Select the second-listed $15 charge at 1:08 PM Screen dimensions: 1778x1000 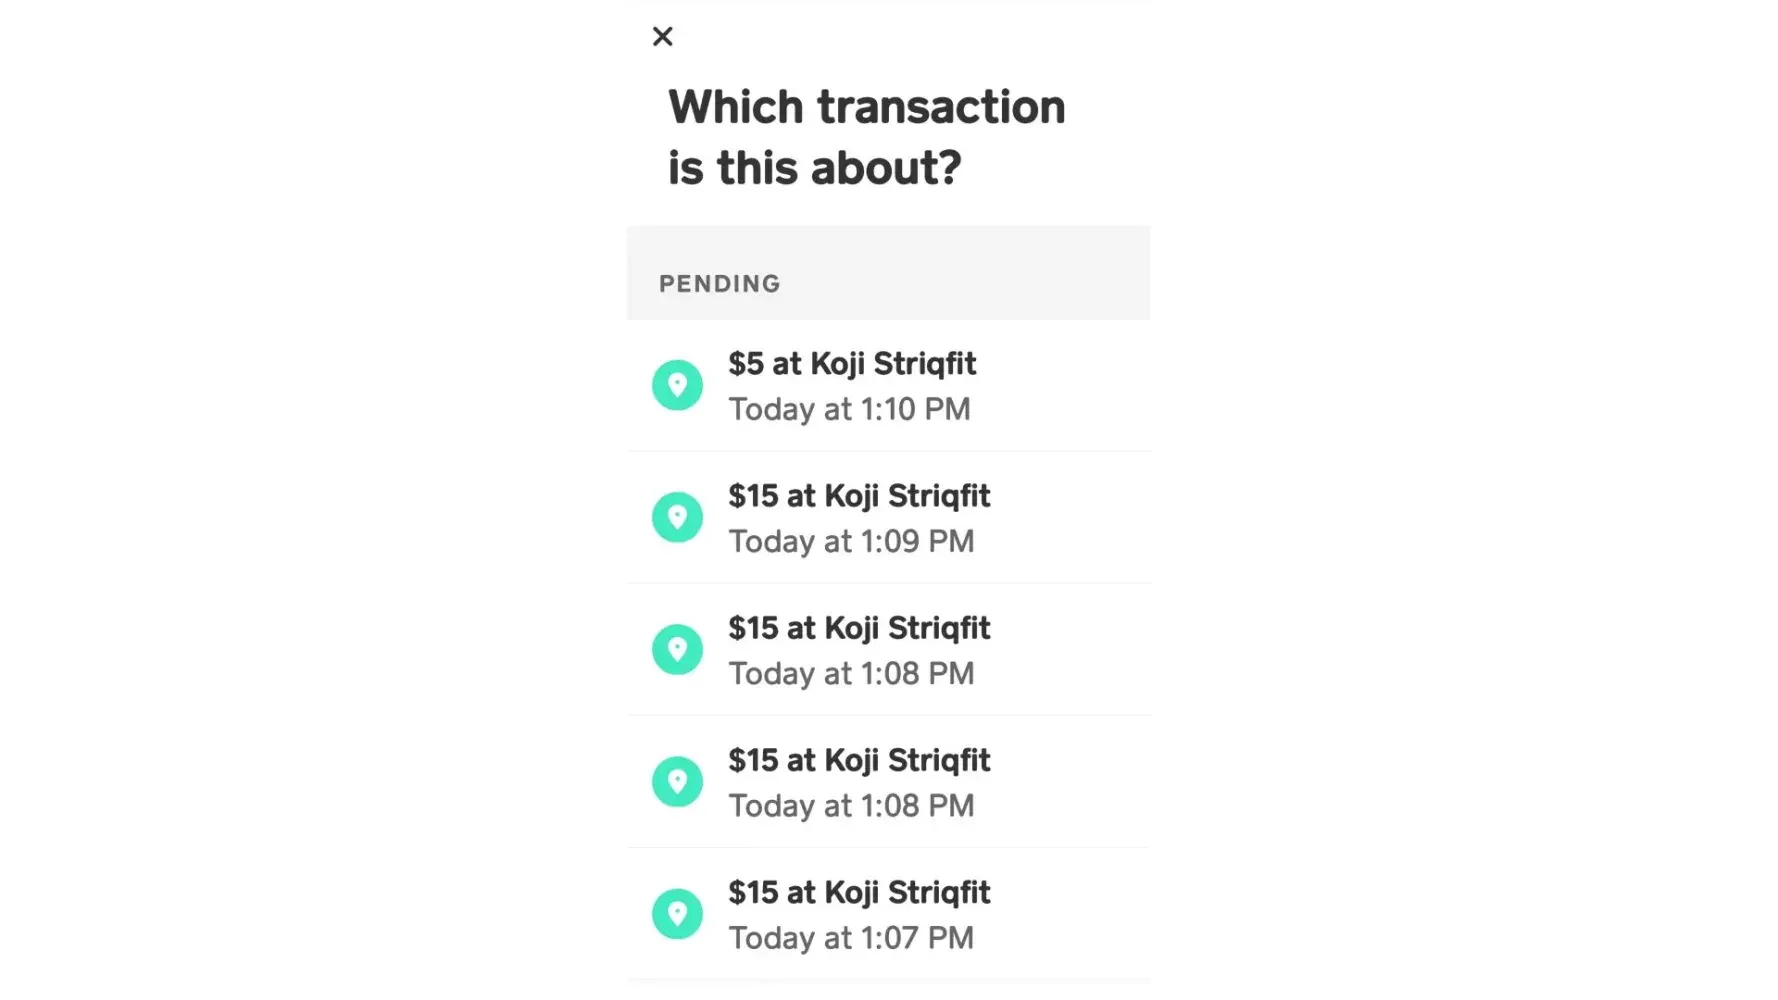click(x=858, y=760)
